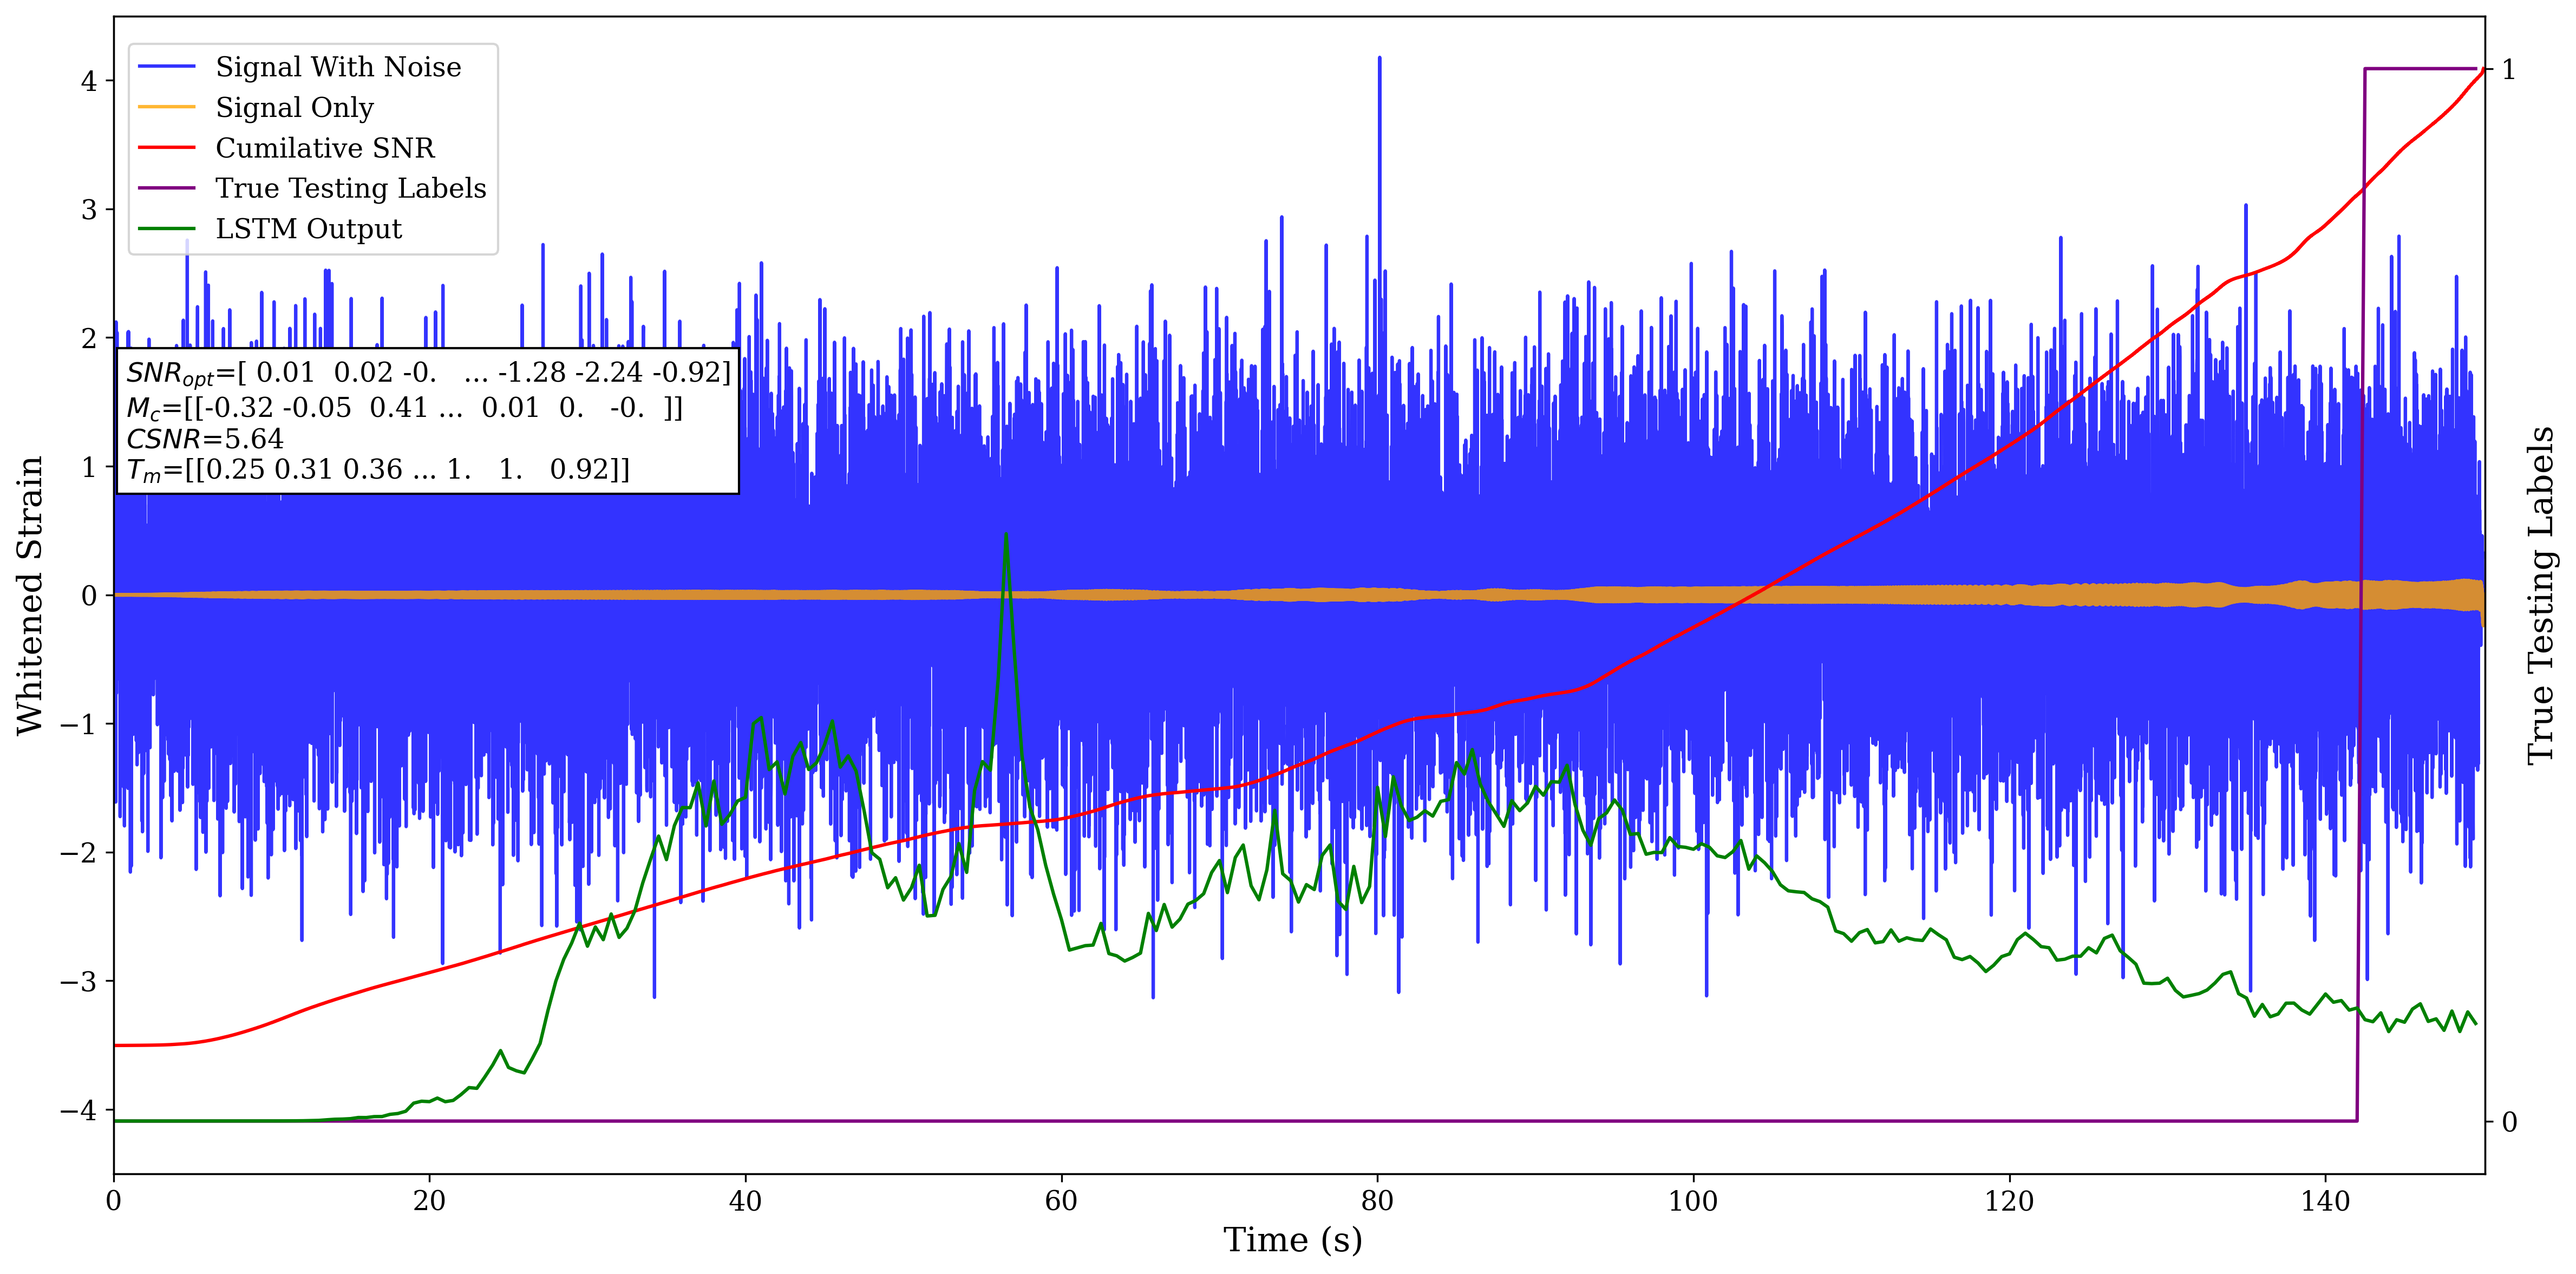Click the 'Signal With Noise' legend text
2576x1274 pixels.
(338, 67)
